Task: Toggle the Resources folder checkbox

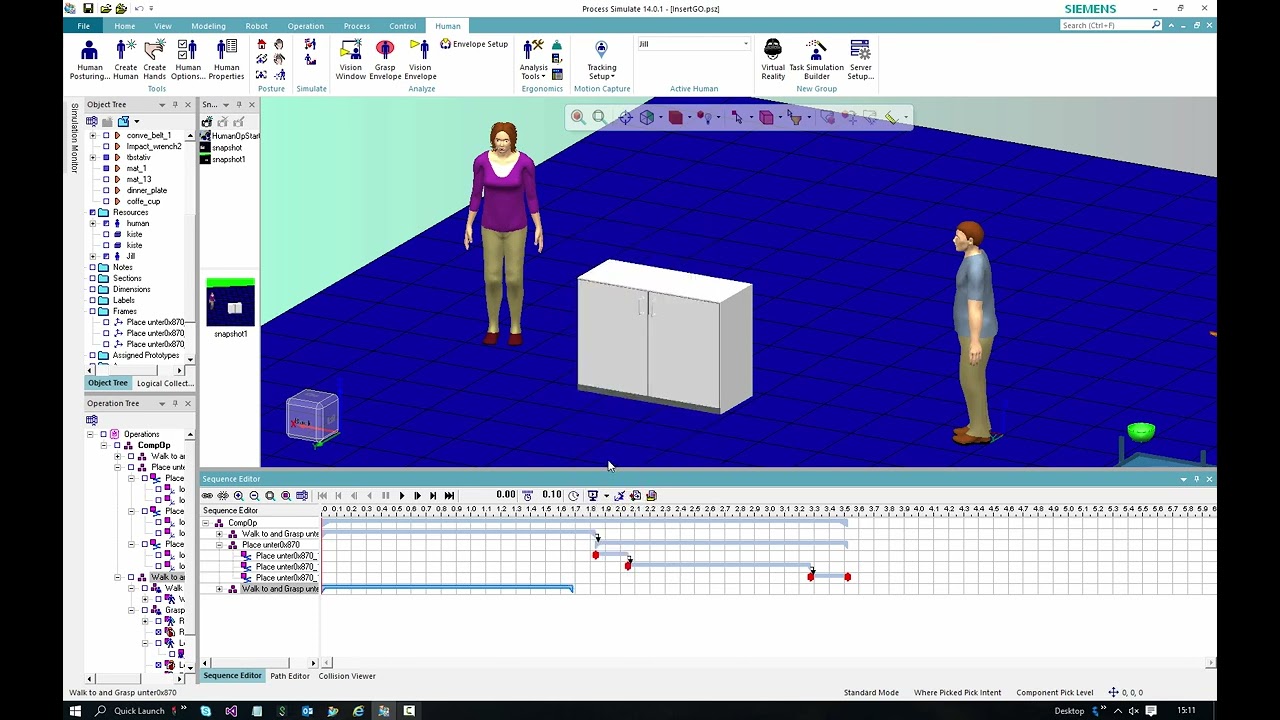Action: [93, 212]
